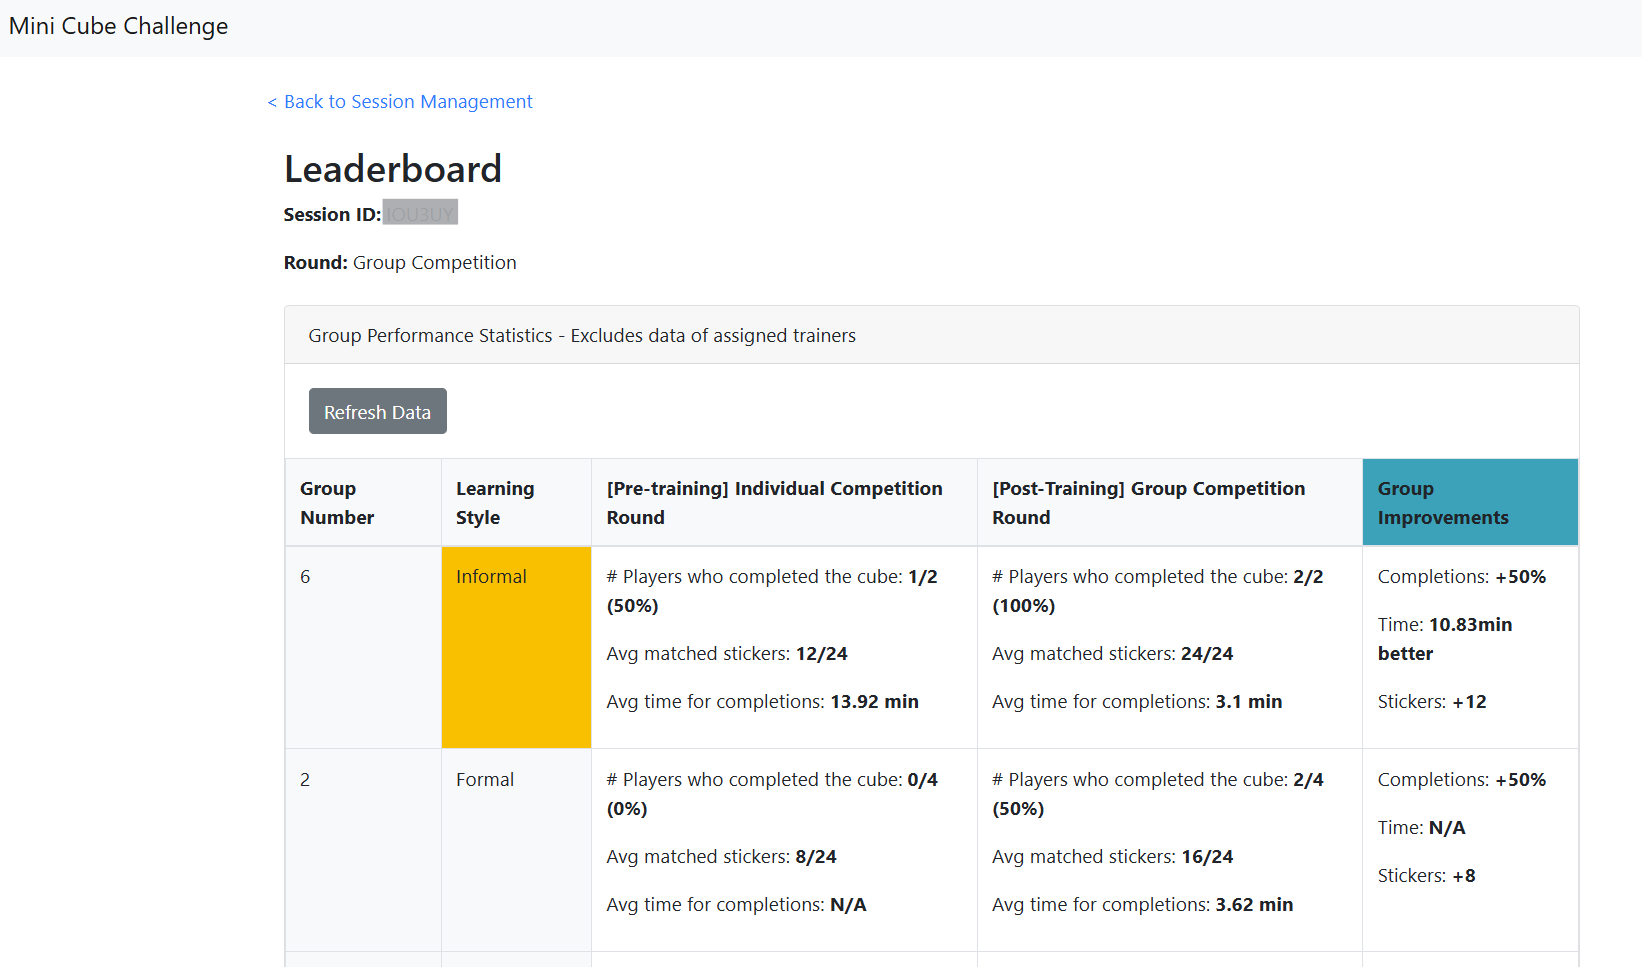Click 'Stickers: +8' improvement text

[x=1426, y=876]
